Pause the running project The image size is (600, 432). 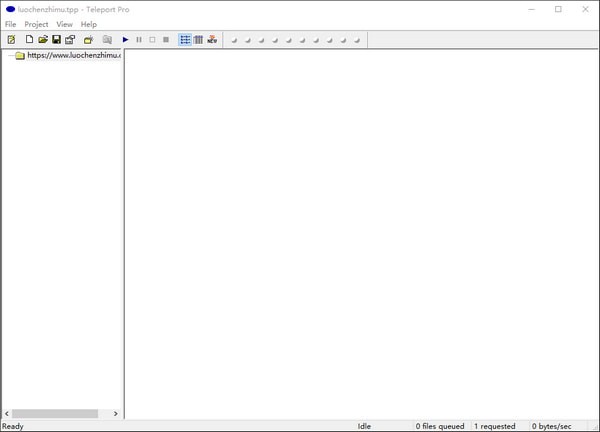139,40
